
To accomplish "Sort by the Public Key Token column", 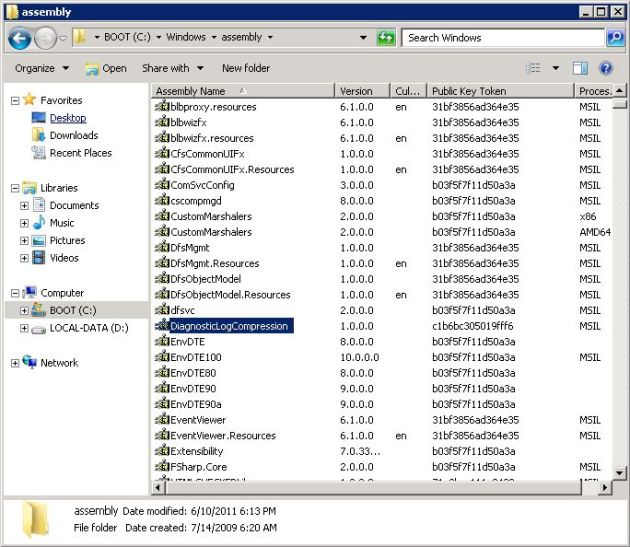I will [469, 91].
